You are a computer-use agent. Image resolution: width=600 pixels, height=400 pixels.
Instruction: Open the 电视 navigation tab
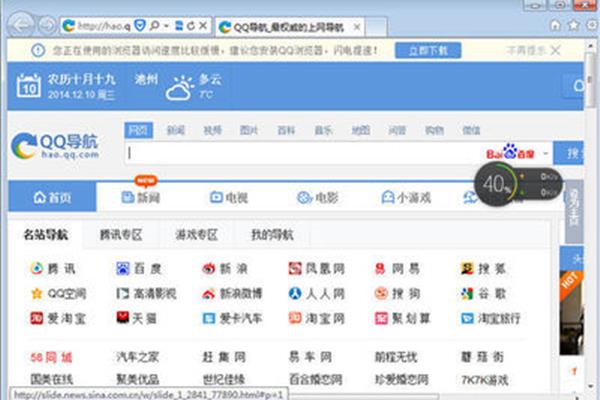(x=229, y=198)
